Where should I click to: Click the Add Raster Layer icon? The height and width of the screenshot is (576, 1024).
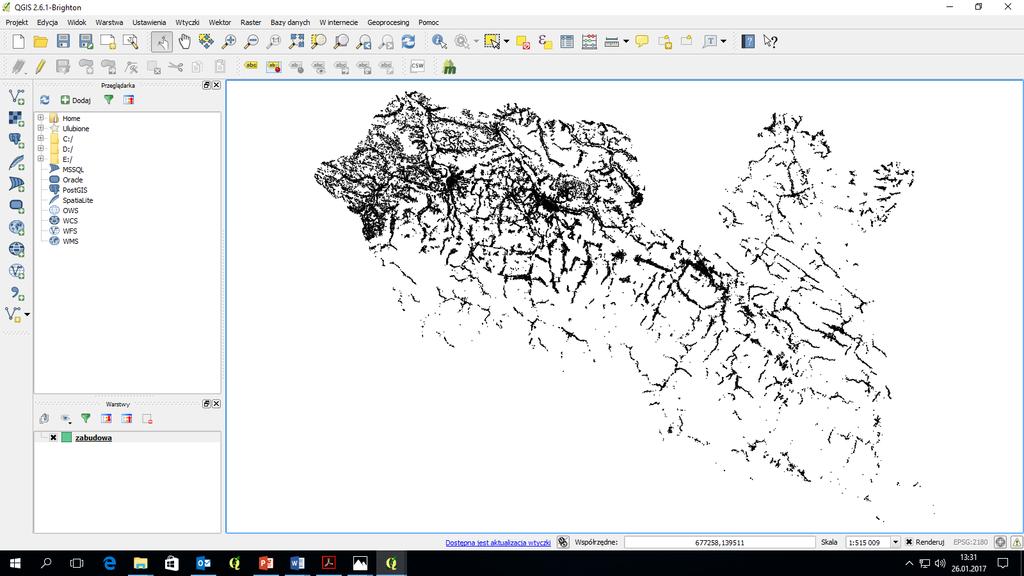(16, 118)
